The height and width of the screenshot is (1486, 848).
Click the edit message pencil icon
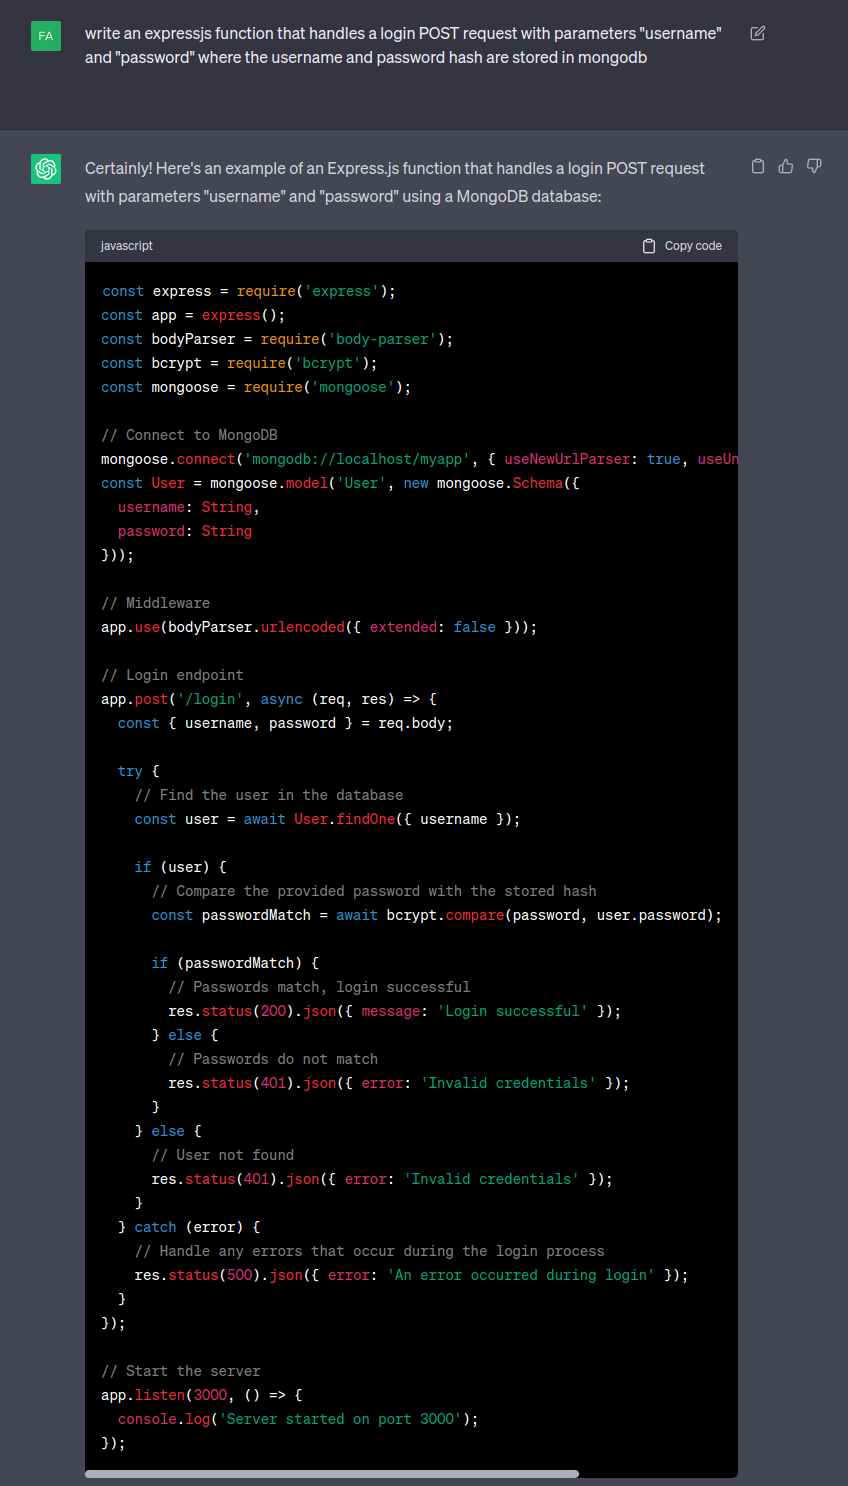point(758,34)
